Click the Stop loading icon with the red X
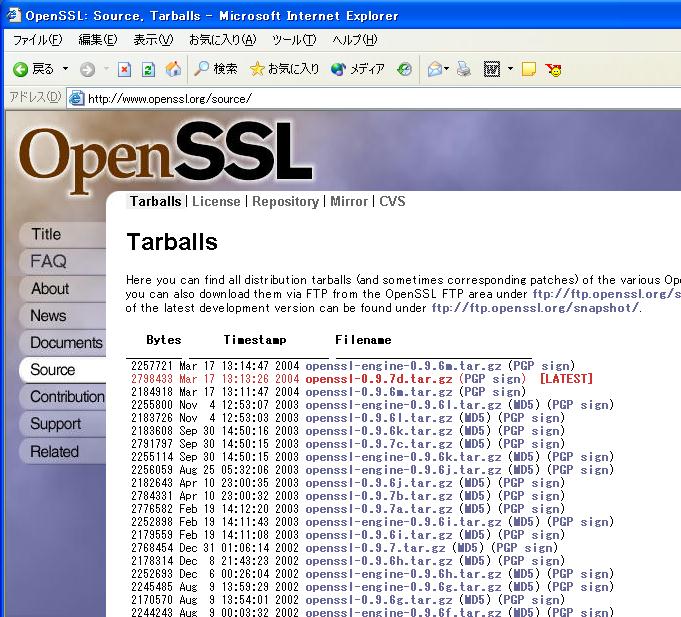 point(124,69)
